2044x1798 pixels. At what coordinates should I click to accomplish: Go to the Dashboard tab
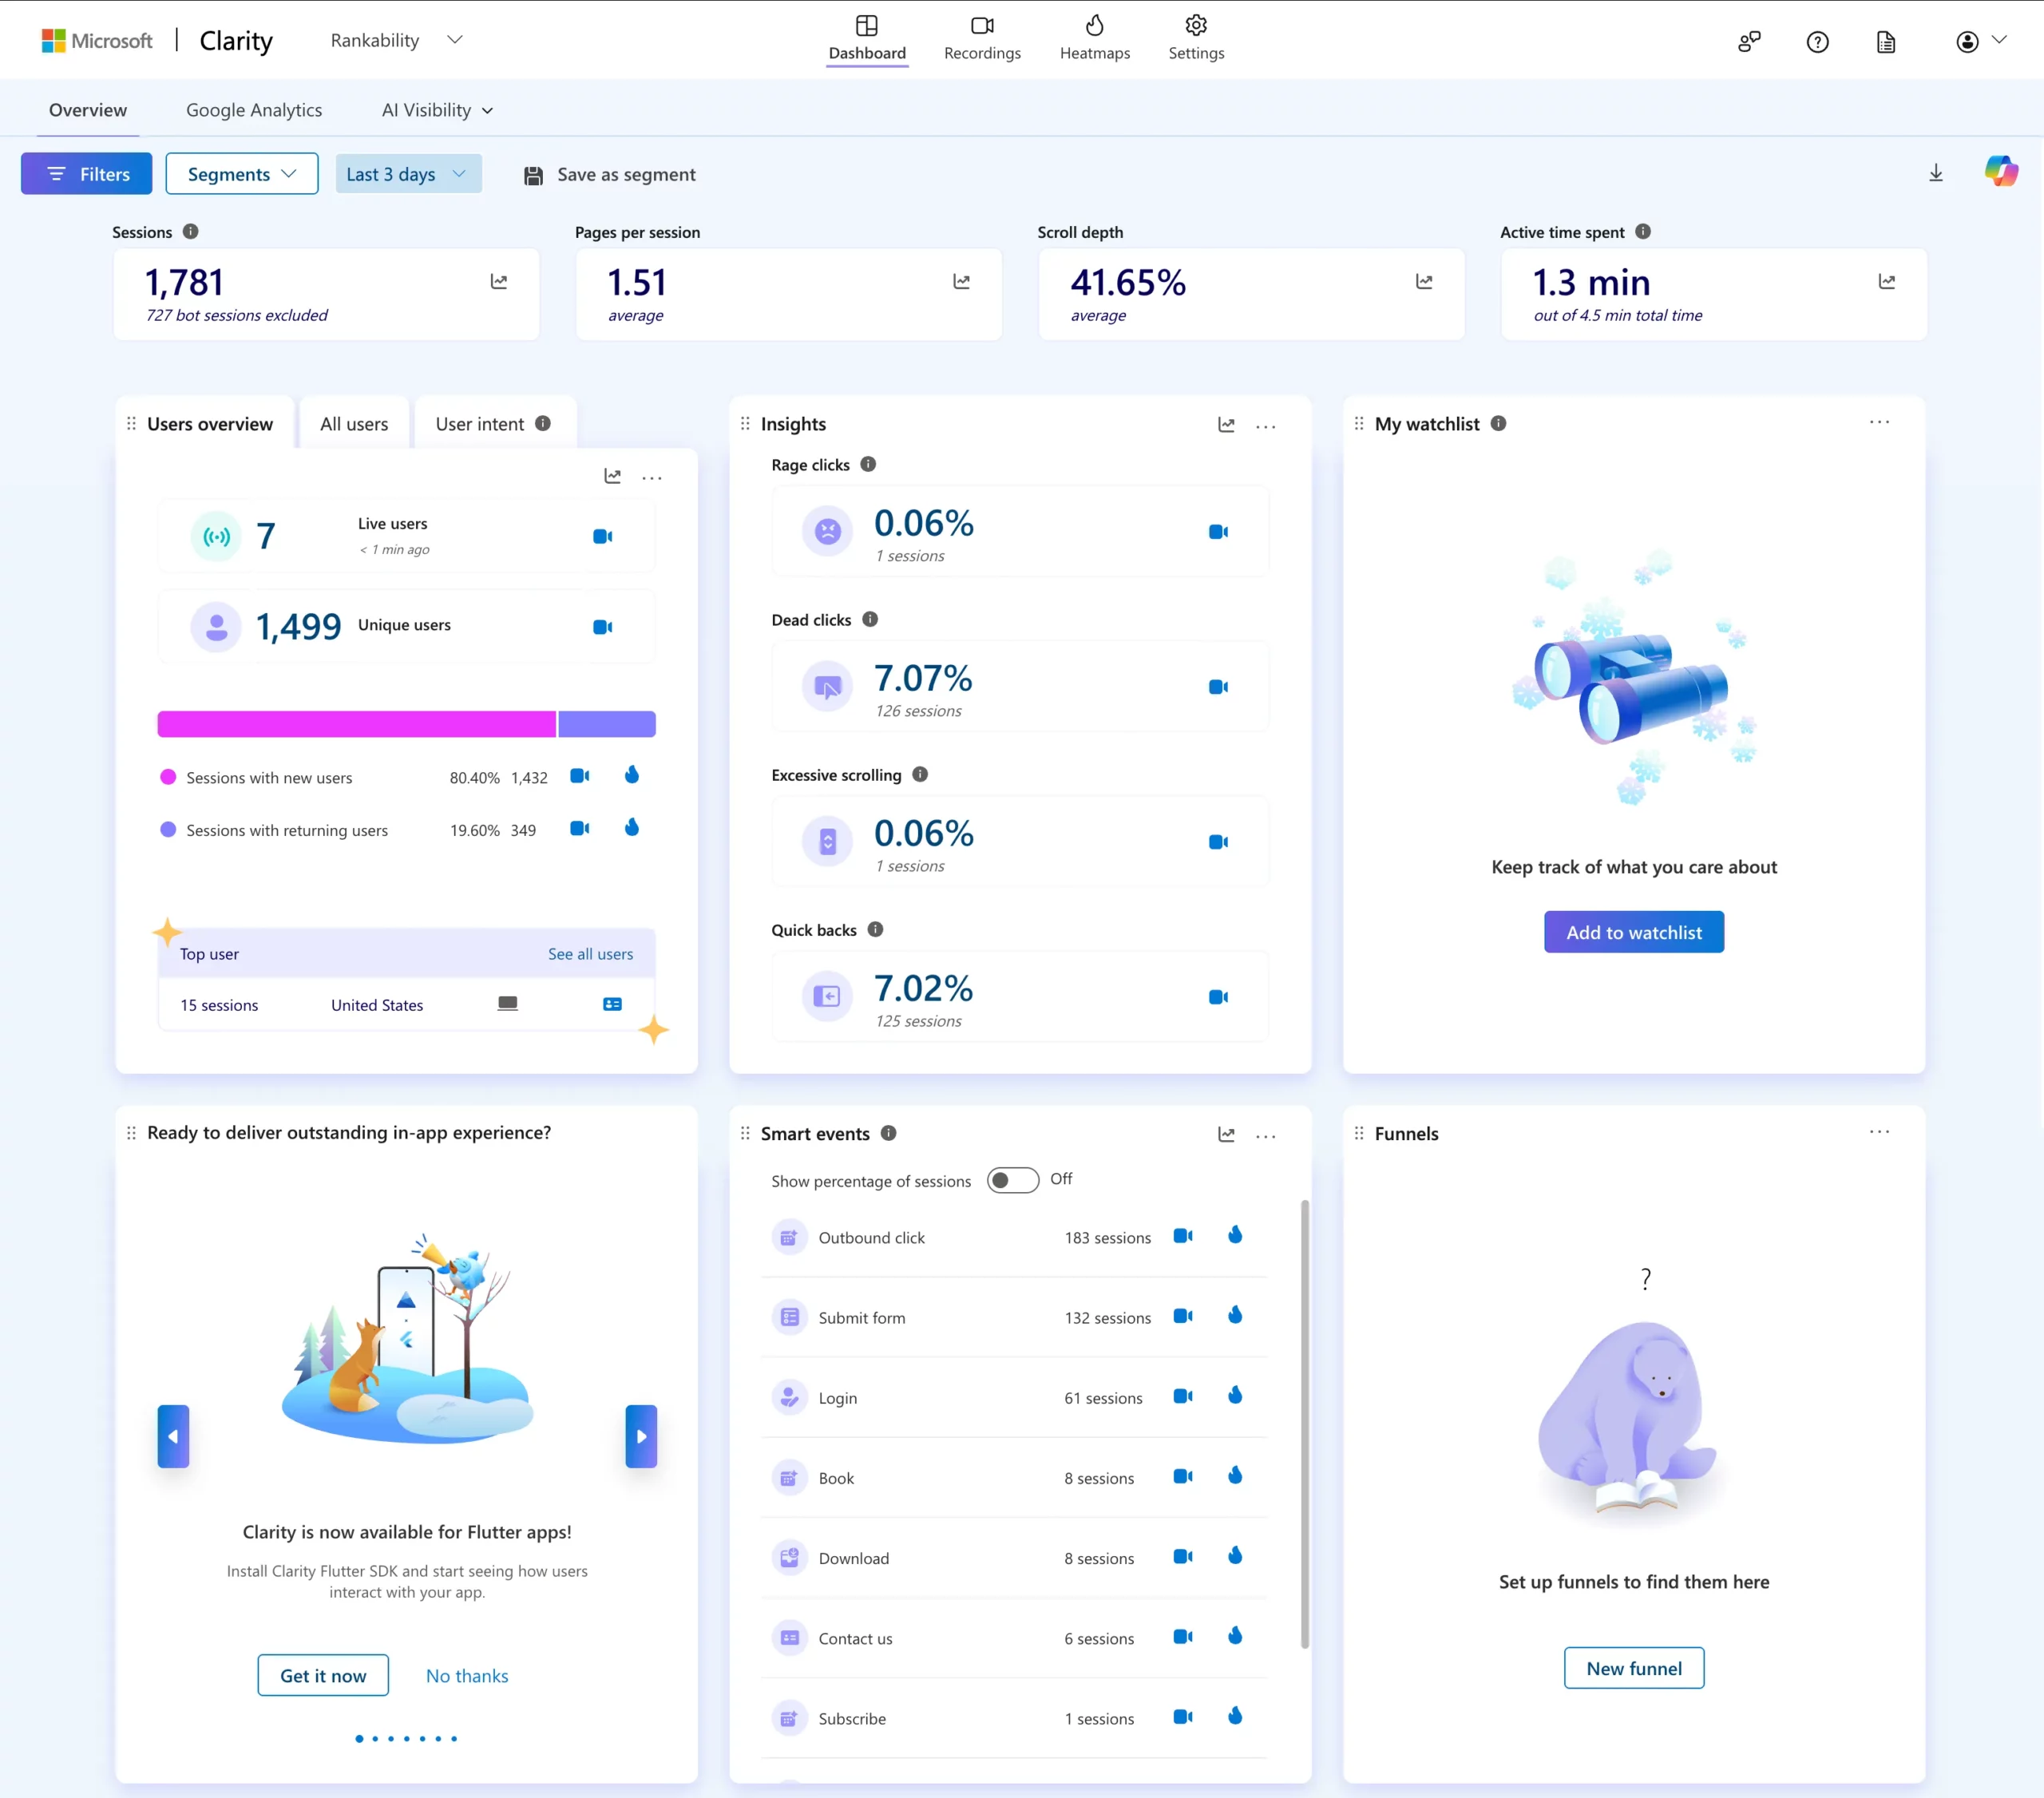867,38
